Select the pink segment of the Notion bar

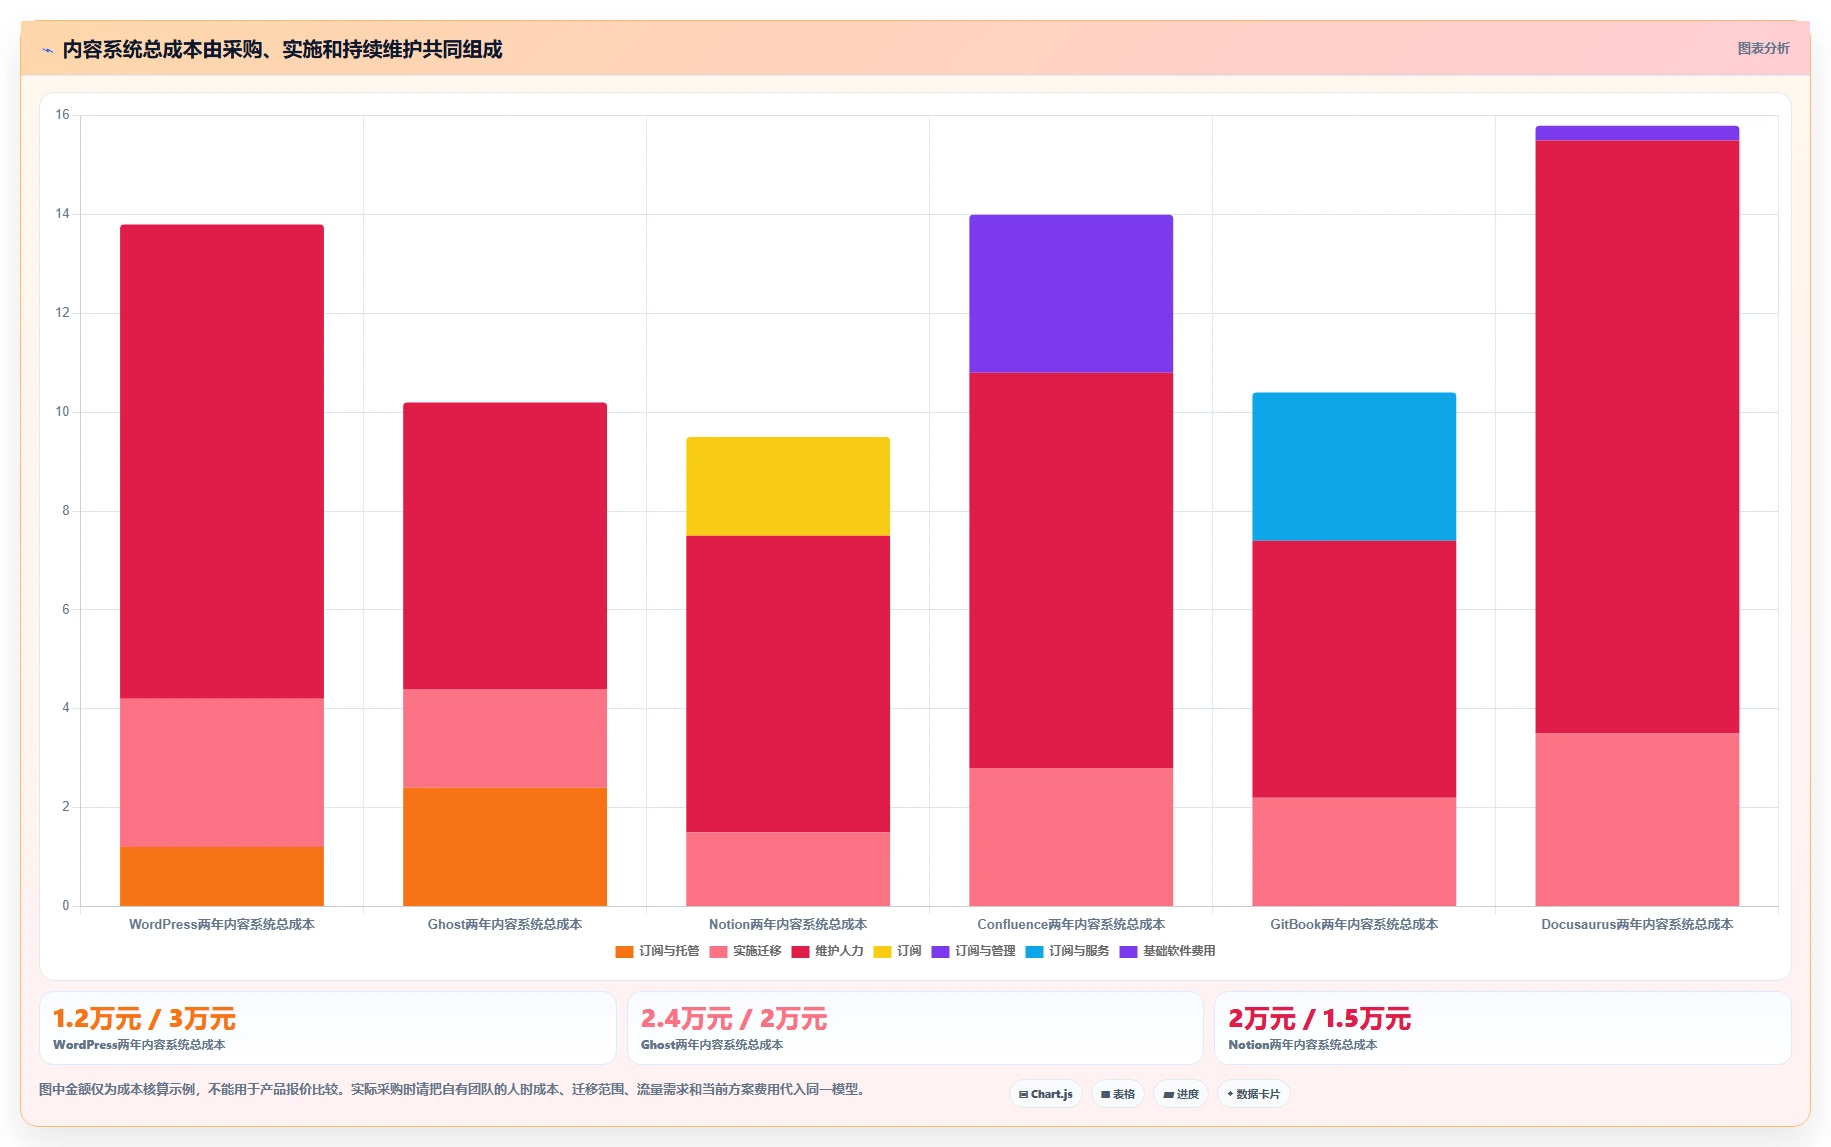788,869
